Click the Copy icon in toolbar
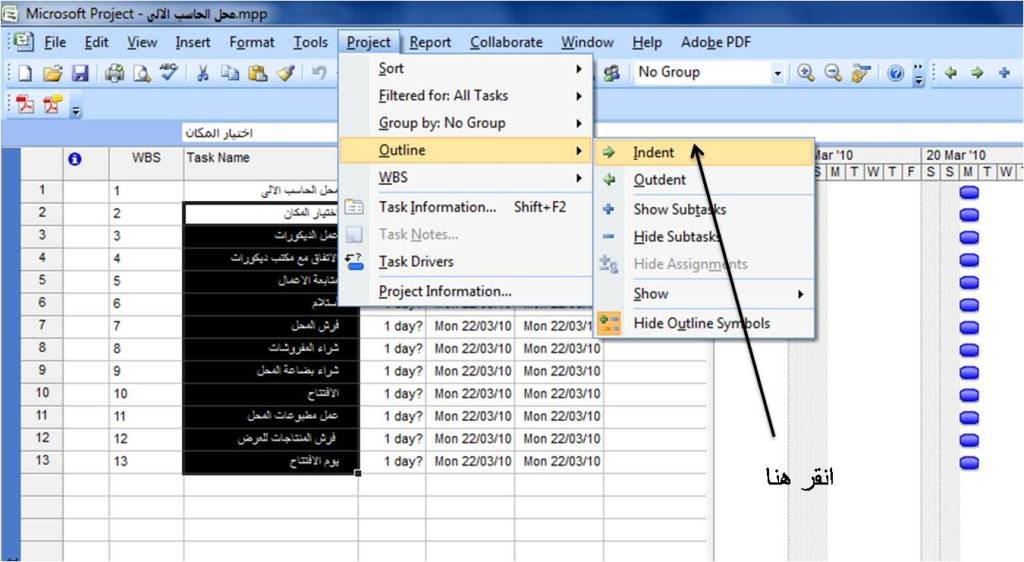1024x562 pixels. [230, 73]
